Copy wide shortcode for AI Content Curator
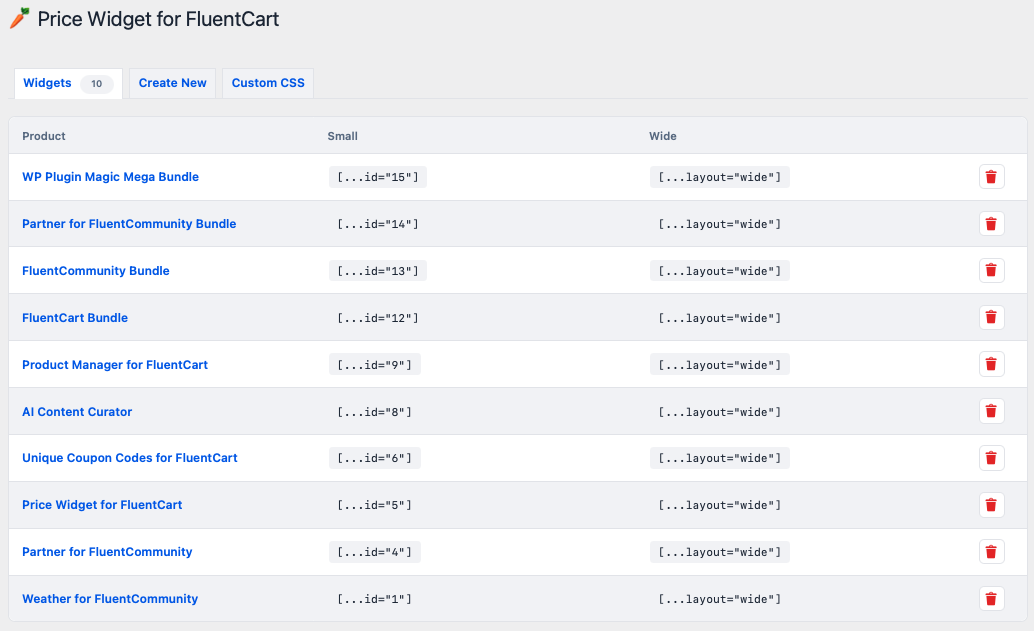The width and height of the screenshot is (1034, 631). 719,412
